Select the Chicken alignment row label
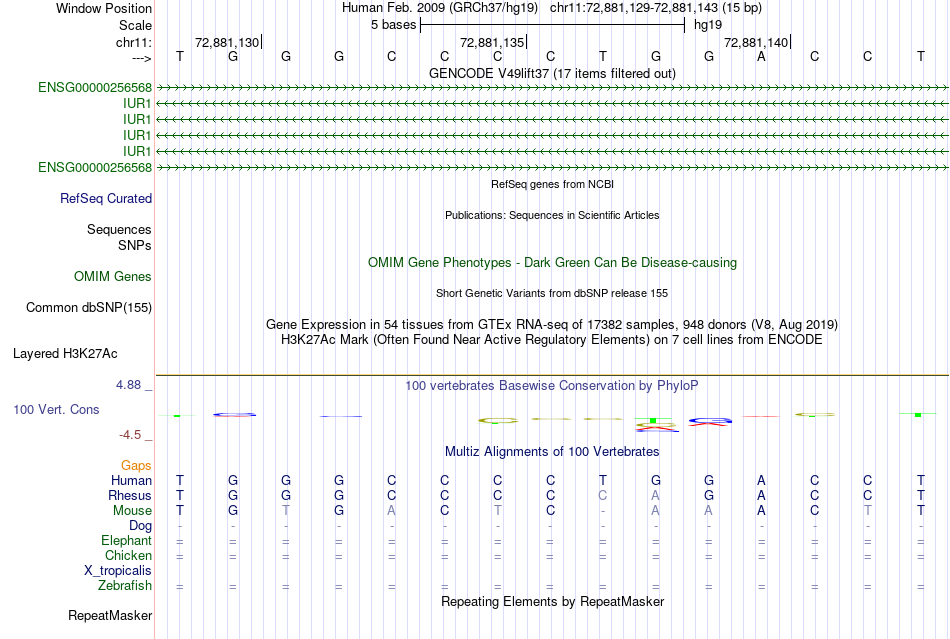 128,555
